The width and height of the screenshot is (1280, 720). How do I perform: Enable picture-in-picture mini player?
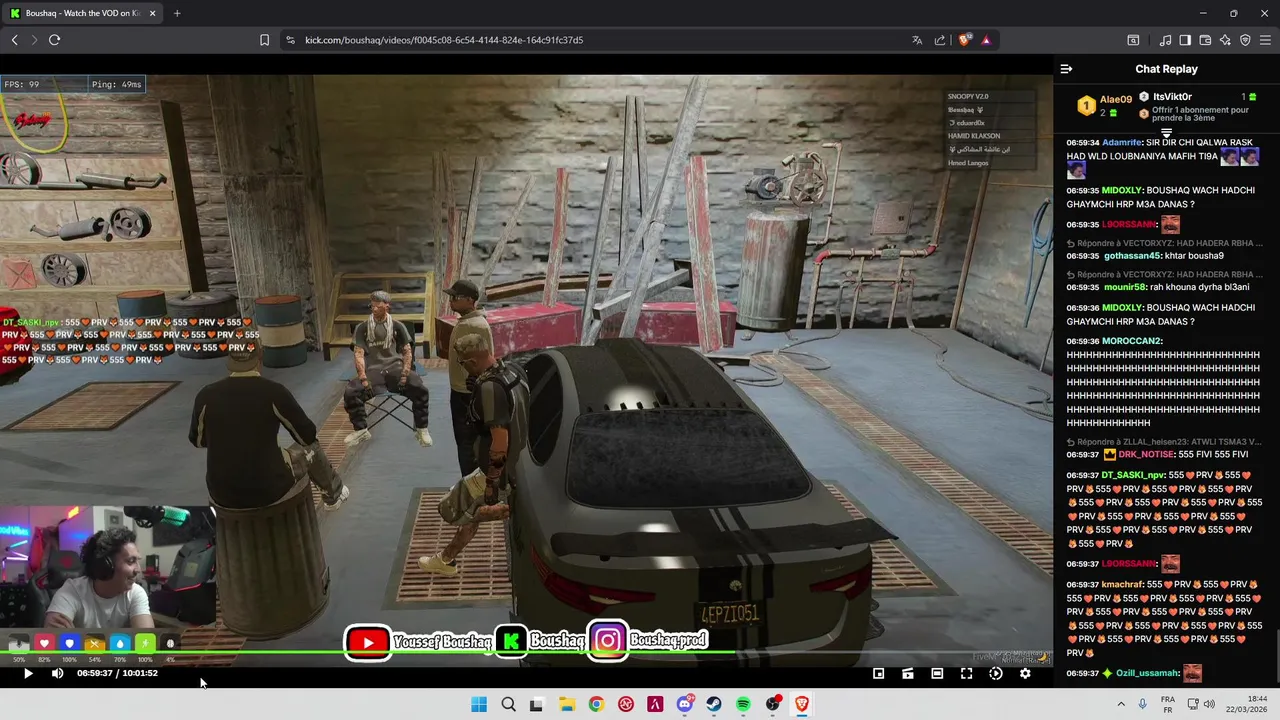[879, 674]
